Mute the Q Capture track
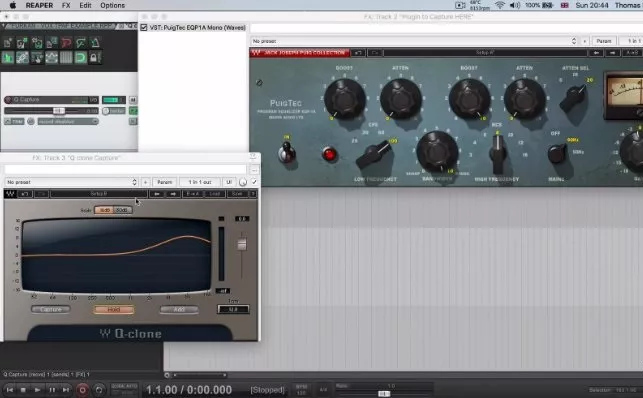This screenshot has height=398, width=643. click(x=133, y=100)
